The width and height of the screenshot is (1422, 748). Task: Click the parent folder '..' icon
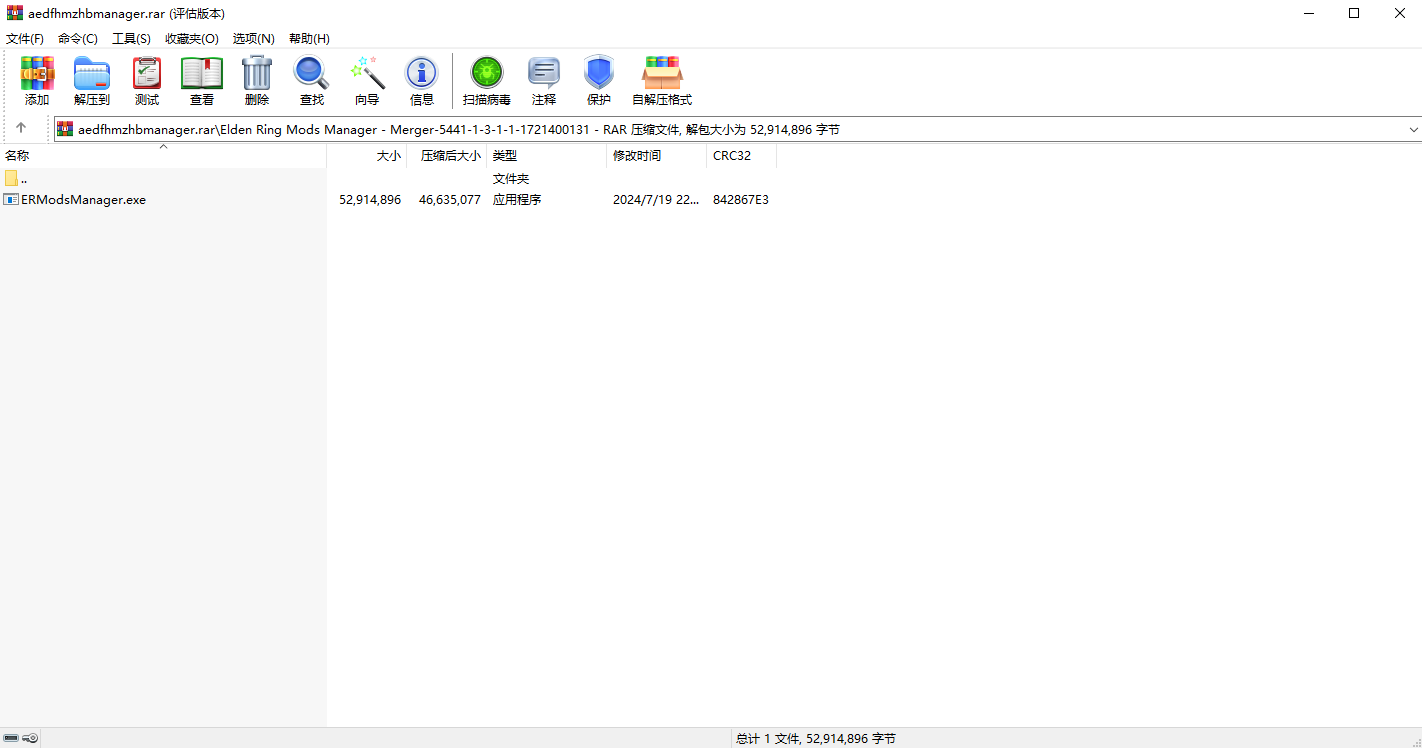12,178
